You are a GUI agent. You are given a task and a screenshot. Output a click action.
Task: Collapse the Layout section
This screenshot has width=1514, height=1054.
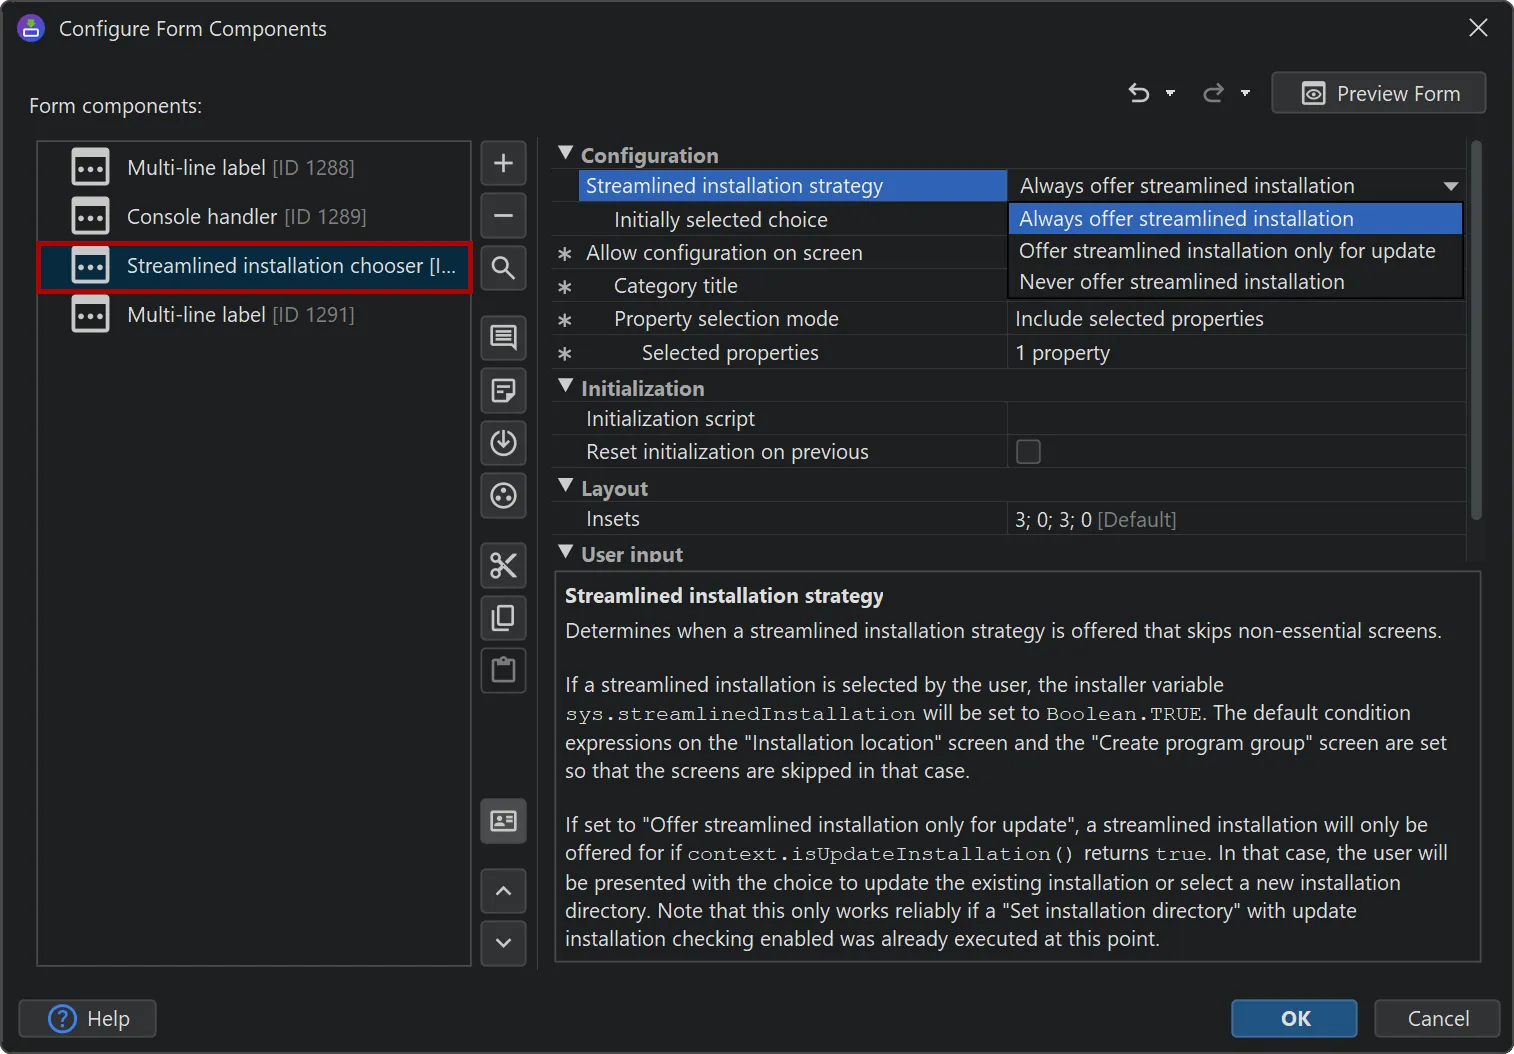[566, 487]
